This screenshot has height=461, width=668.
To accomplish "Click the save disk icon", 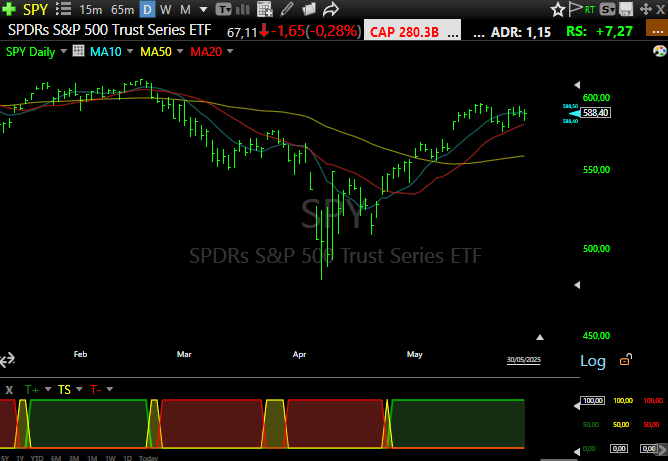I will [x=626, y=9].
